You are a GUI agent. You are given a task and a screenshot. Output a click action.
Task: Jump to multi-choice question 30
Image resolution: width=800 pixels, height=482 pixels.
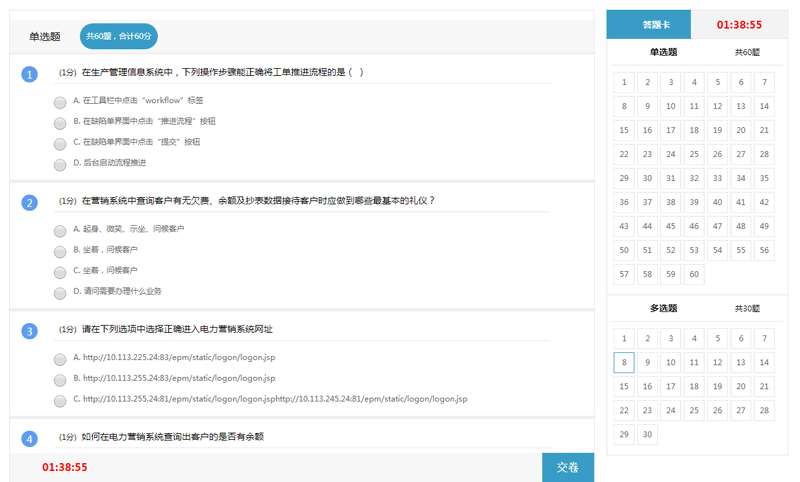click(647, 434)
